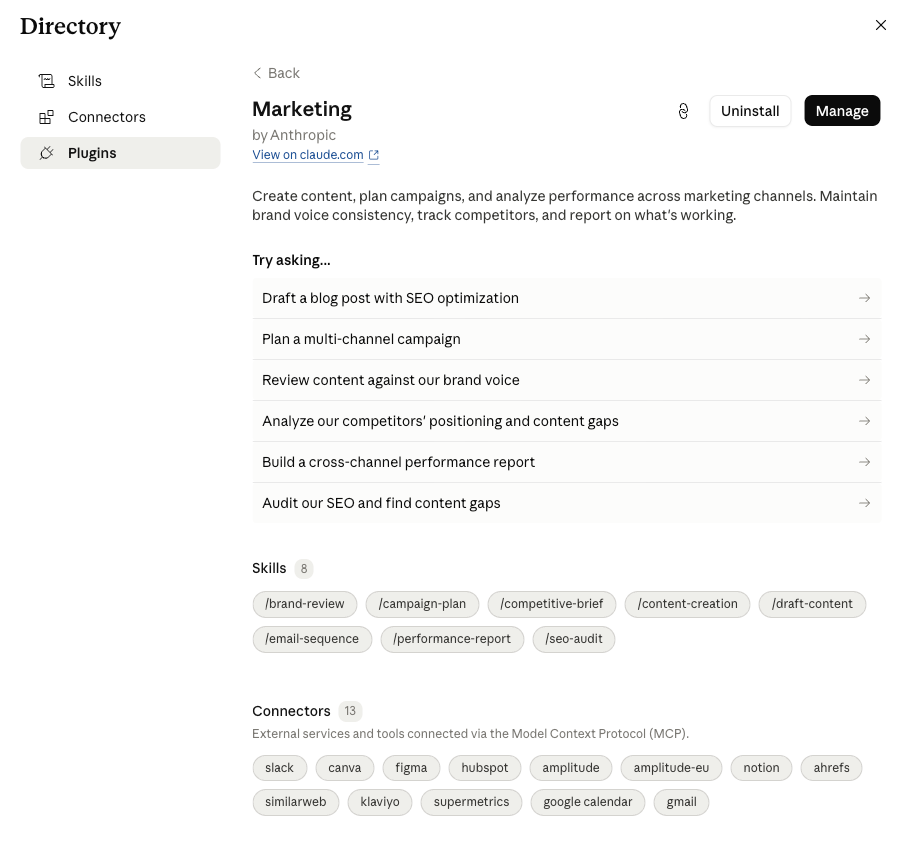Click arrow for Audit our SEO row
Image resolution: width=907 pixels, height=847 pixels.
pyautogui.click(x=864, y=503)
